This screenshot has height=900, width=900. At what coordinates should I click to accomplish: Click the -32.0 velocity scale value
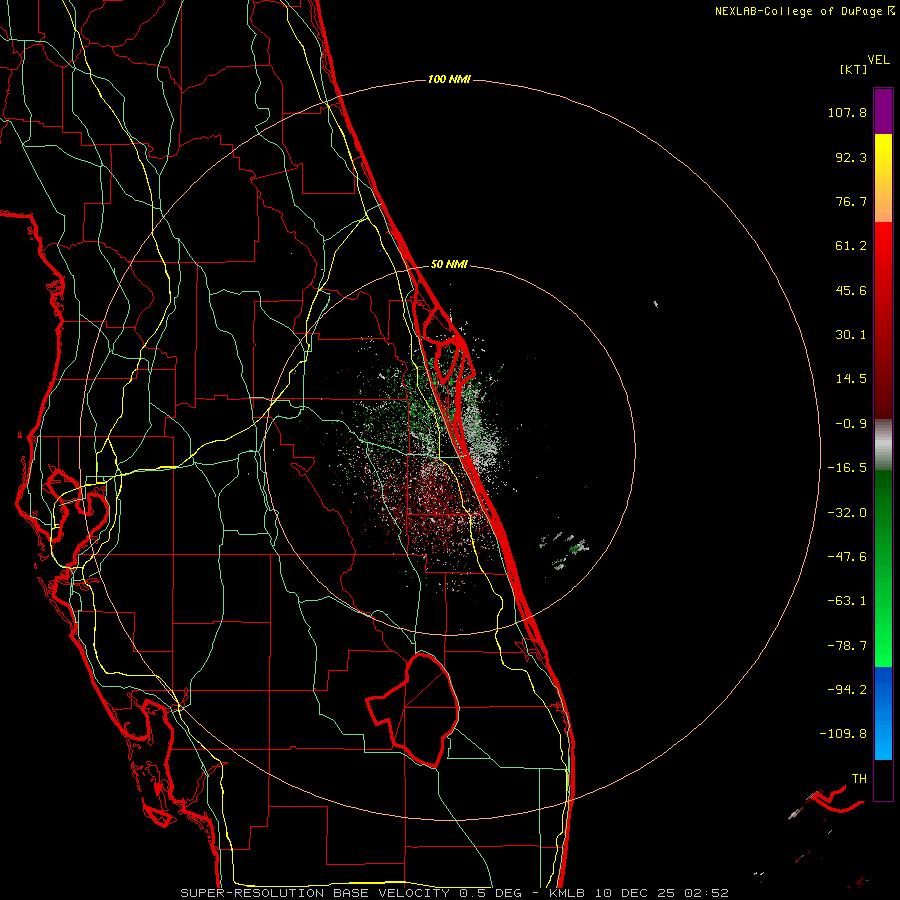click(847, 513)
